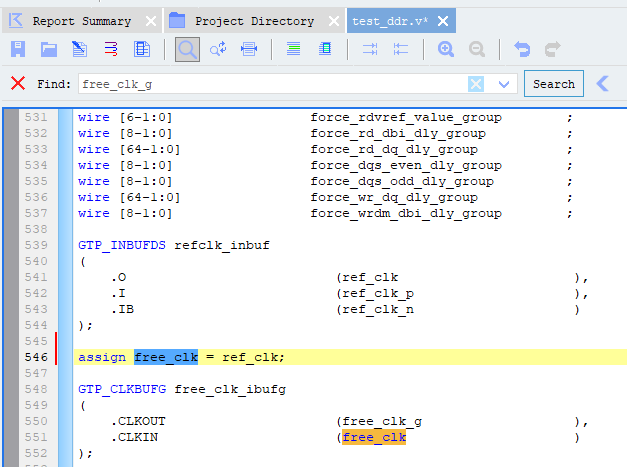This screenshot has height=467, width=627.
Task: Click the Undo arrow icon
Action: click(522, 49)
